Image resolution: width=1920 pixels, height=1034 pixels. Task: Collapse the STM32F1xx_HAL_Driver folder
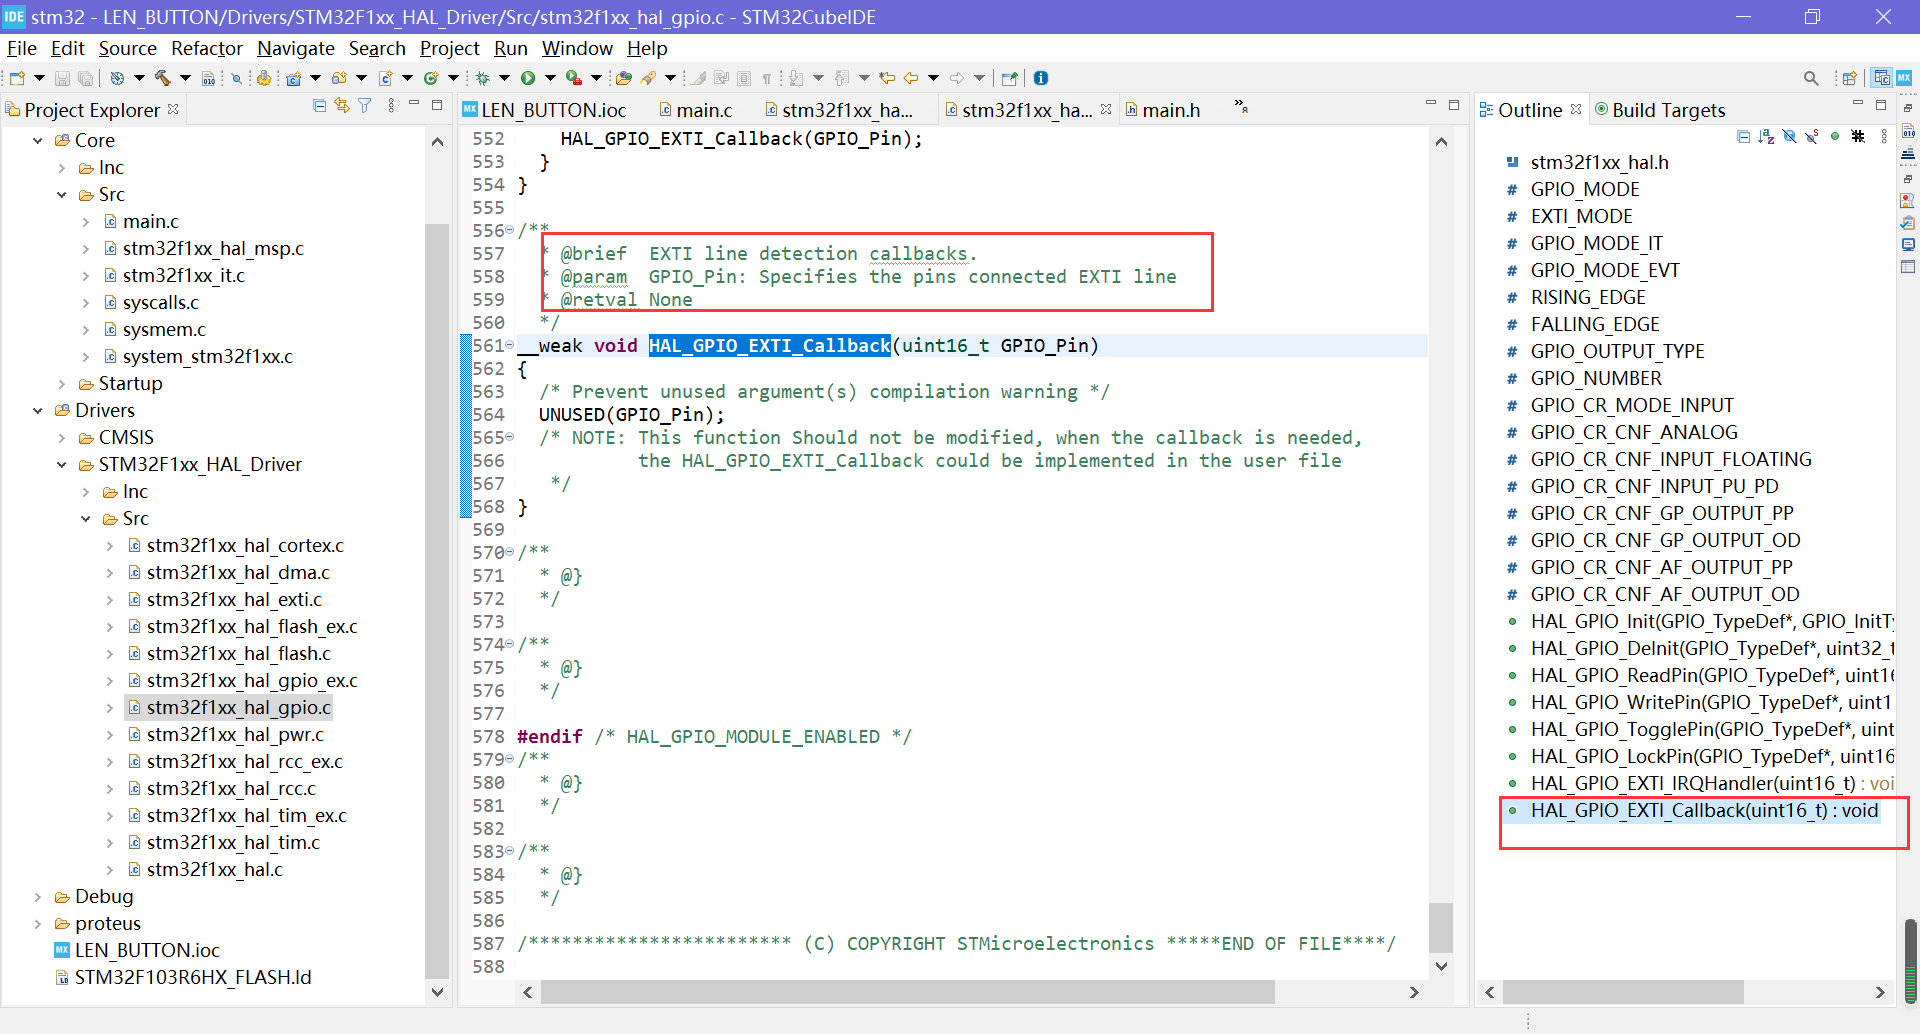[62, 465]
